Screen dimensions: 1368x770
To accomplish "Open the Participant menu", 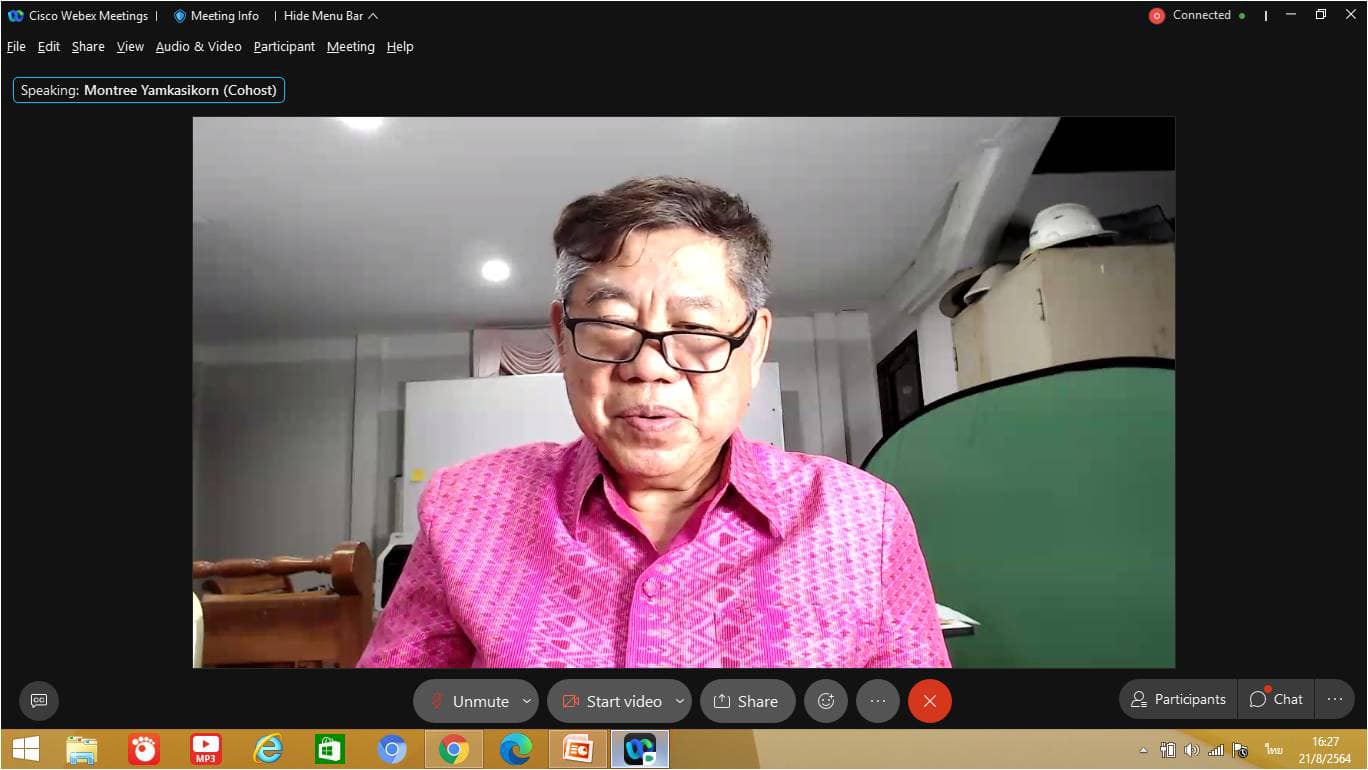I will point(284,46).
